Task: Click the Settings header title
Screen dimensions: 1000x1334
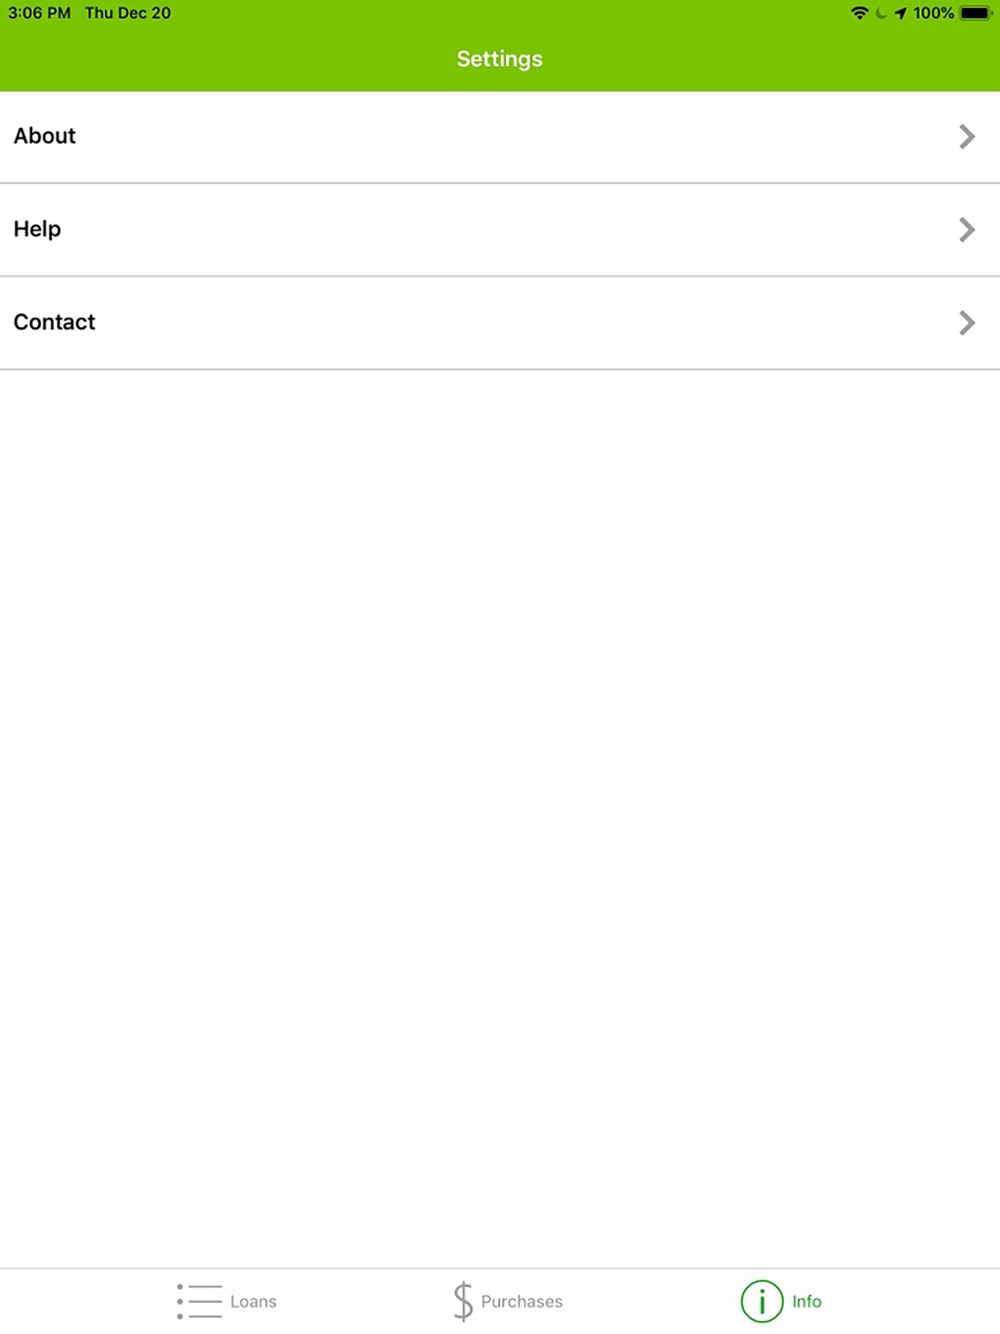Action: click(x=500, y=59)
